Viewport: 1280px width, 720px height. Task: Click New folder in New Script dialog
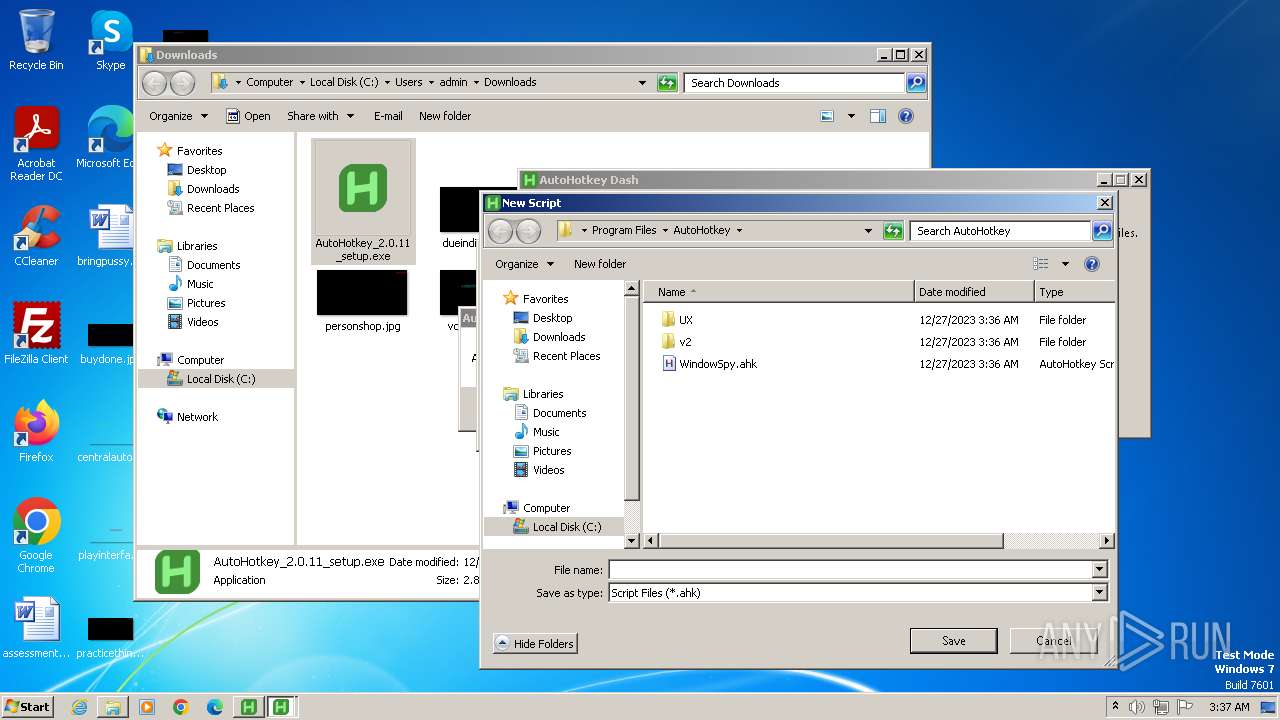tap(600, 264)
